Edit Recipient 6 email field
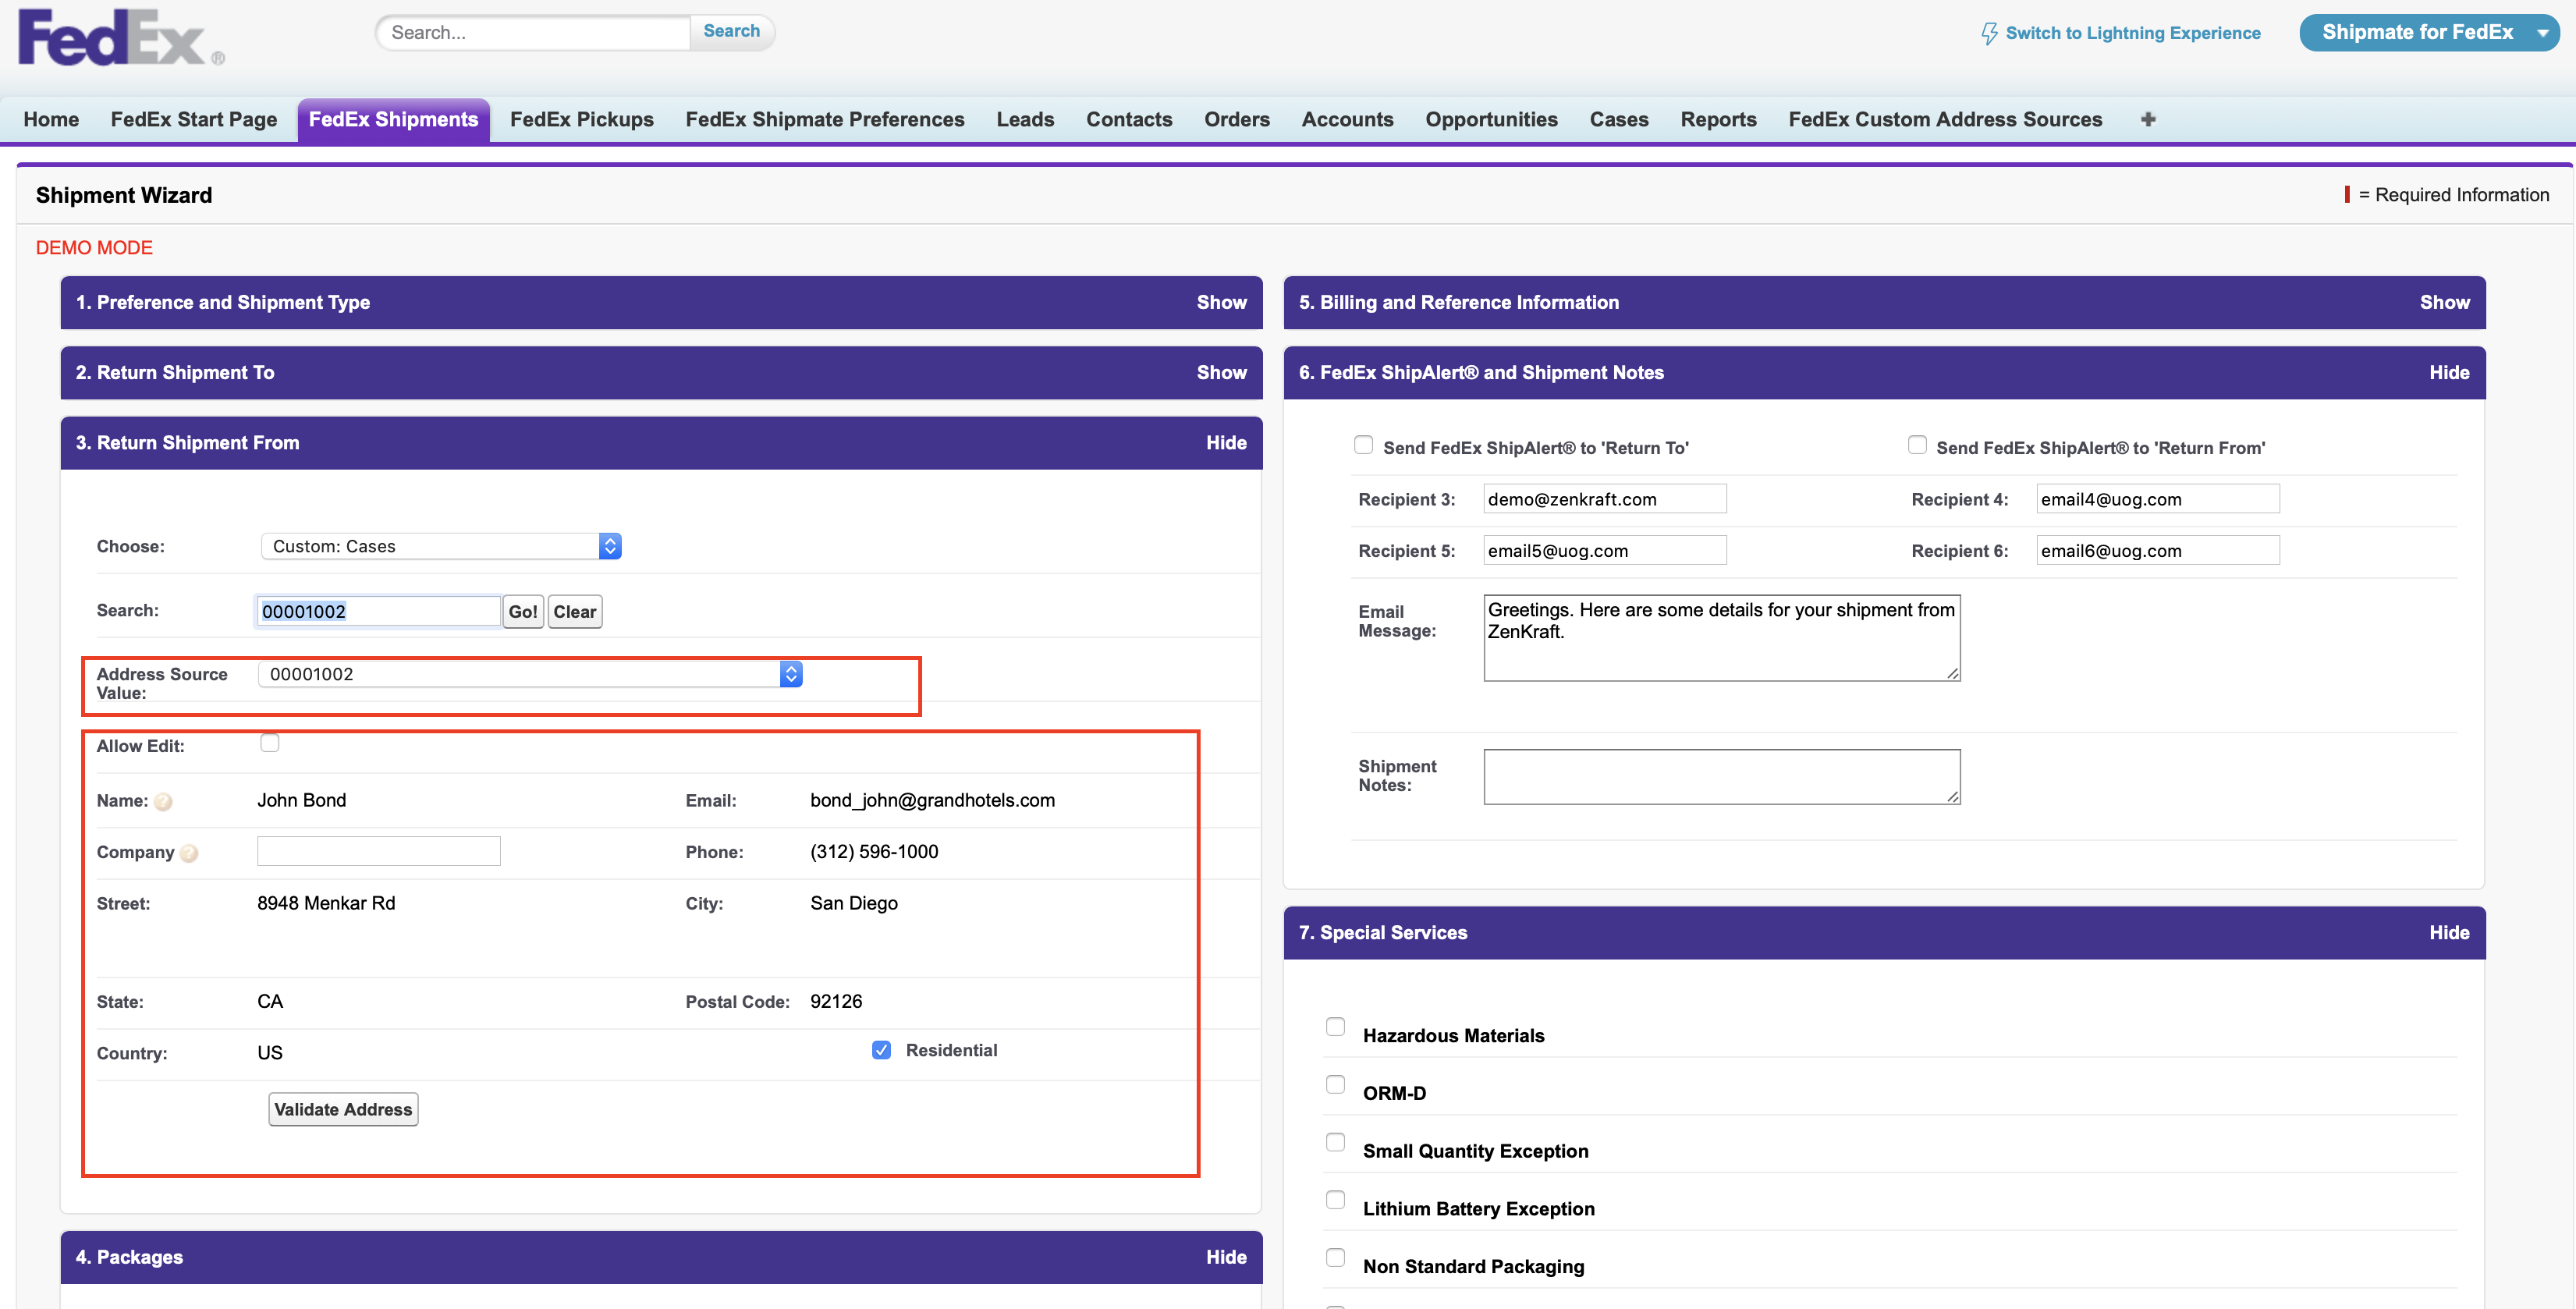The height and width of the screenshot is (1309, 2576). tap(2157, 550)
